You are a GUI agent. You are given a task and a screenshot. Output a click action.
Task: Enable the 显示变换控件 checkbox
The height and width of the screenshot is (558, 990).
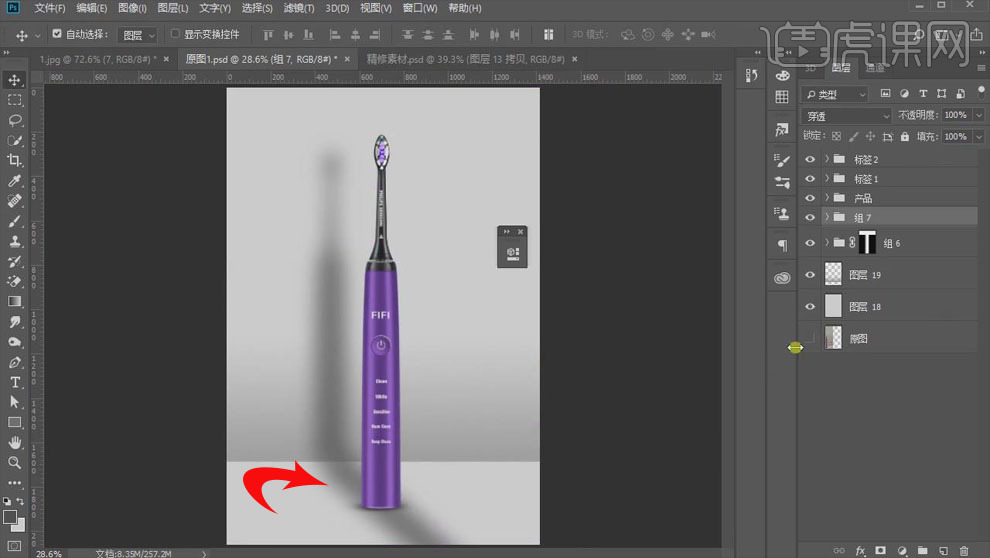click(176, 34)
